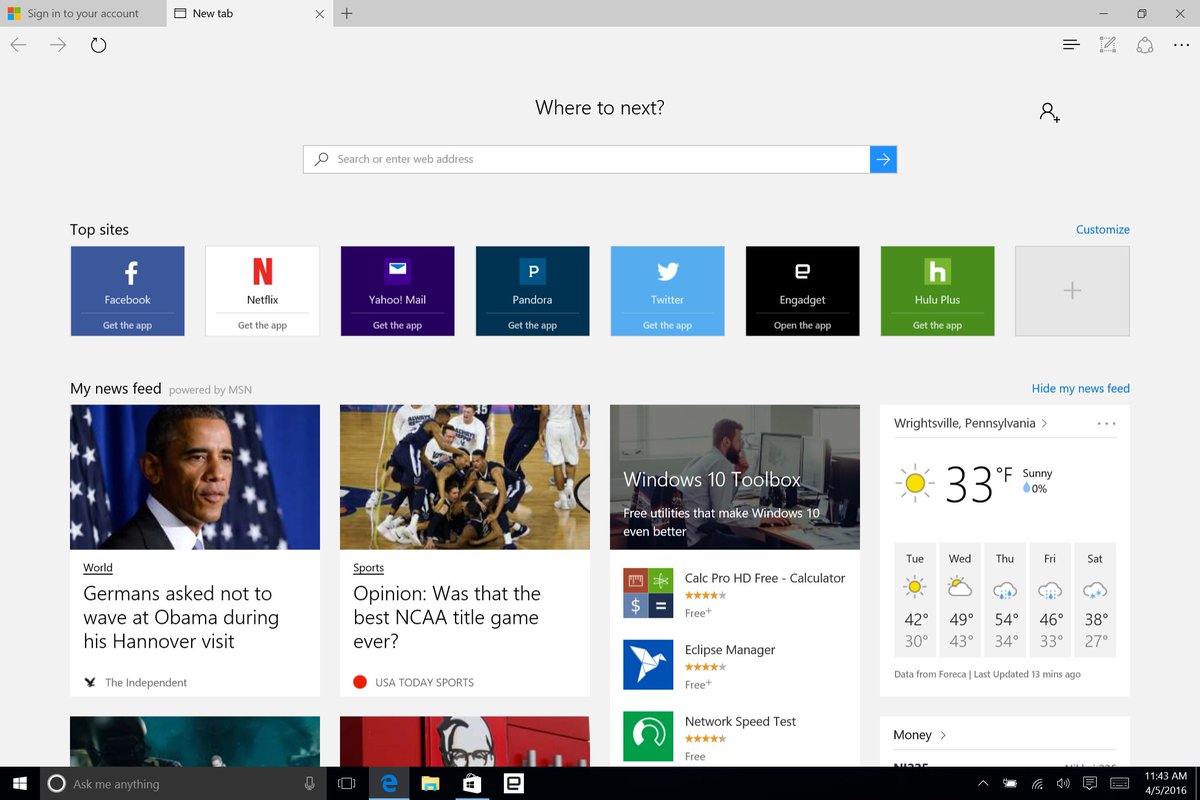Open the Hub icon in the toolbar

[x=1071, y=45]
